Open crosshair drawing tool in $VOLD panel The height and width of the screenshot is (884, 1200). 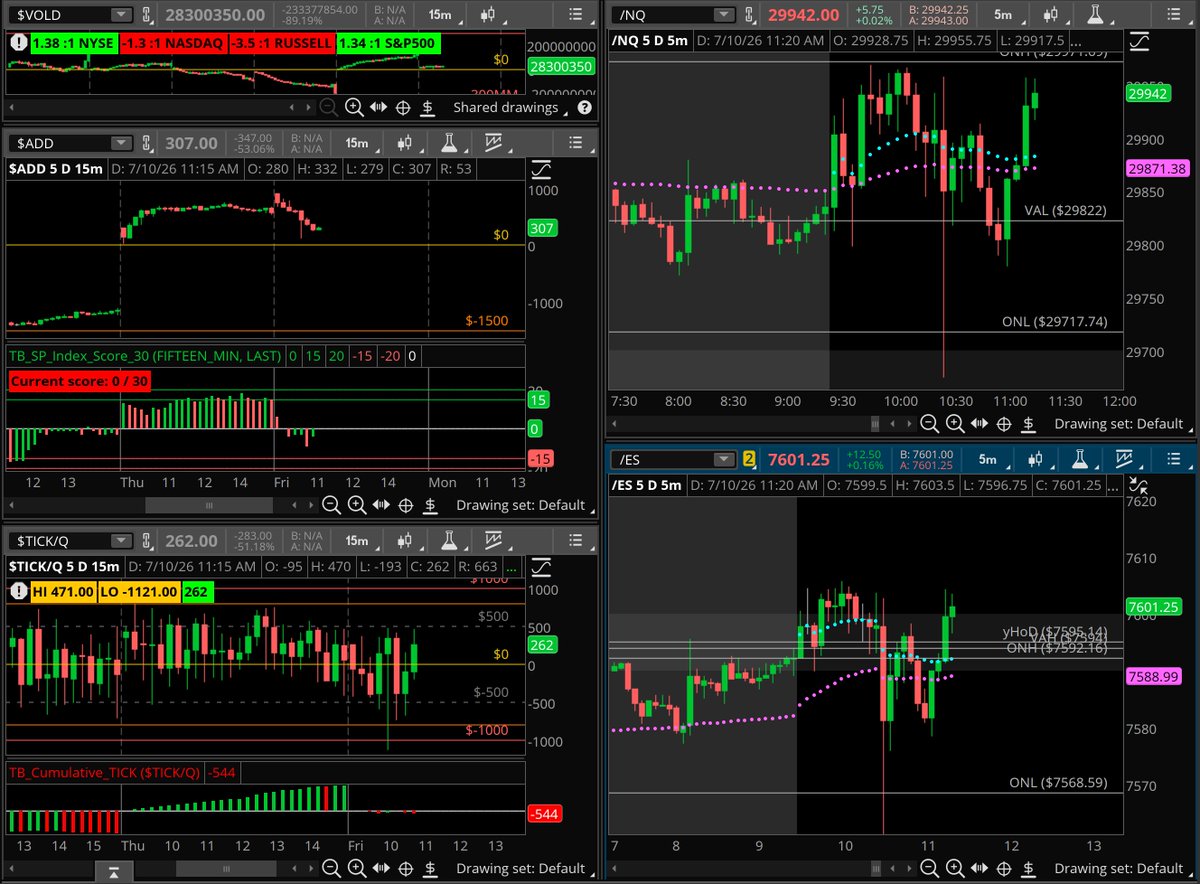coord(404,107)
